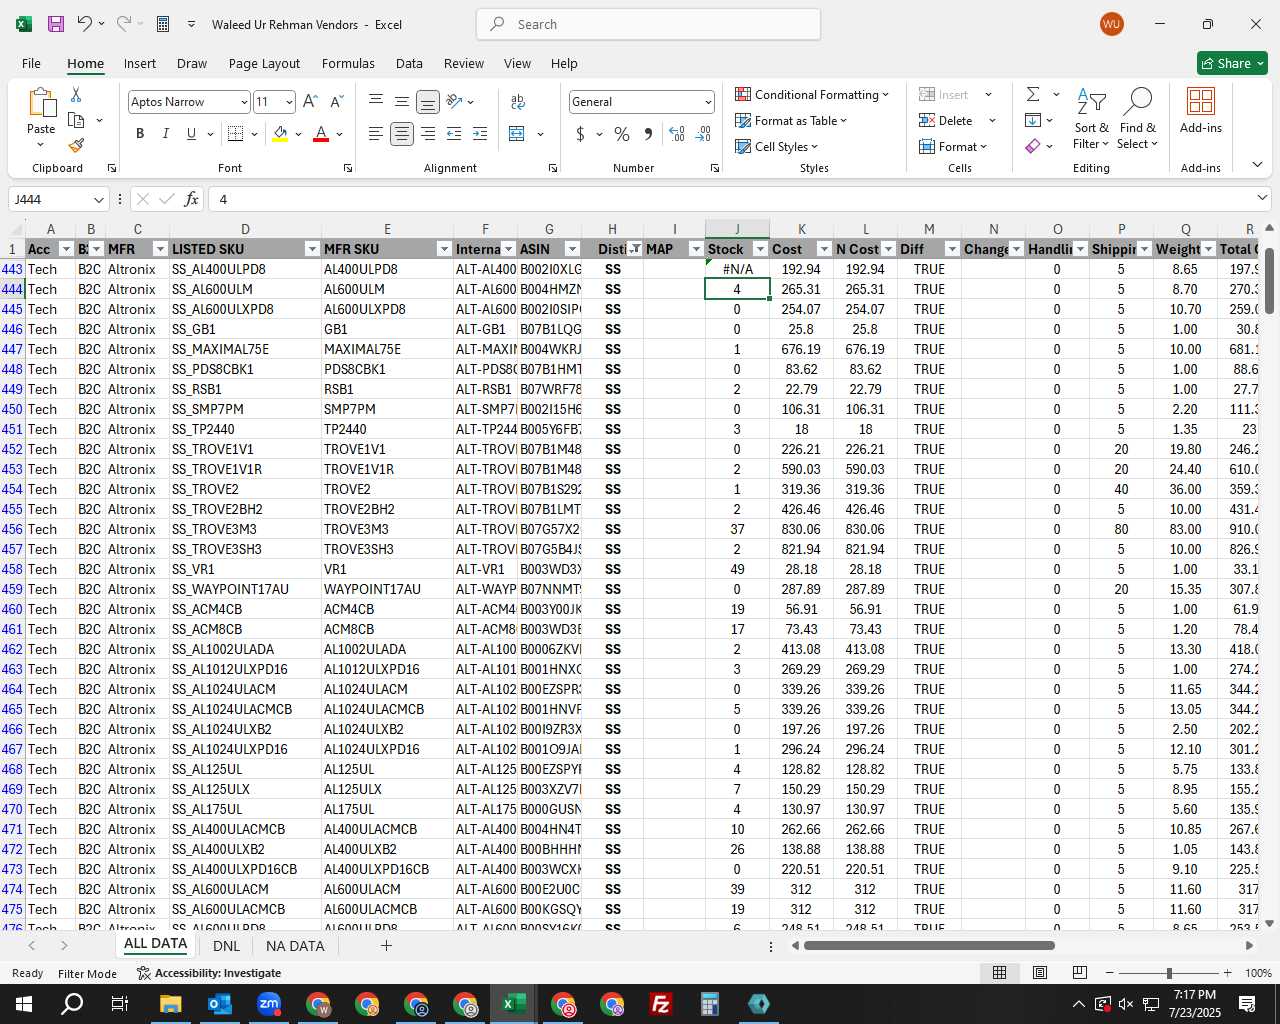Apply Percent Style format
This screenshot has height=1024, width=1280.
pos(622,134)
